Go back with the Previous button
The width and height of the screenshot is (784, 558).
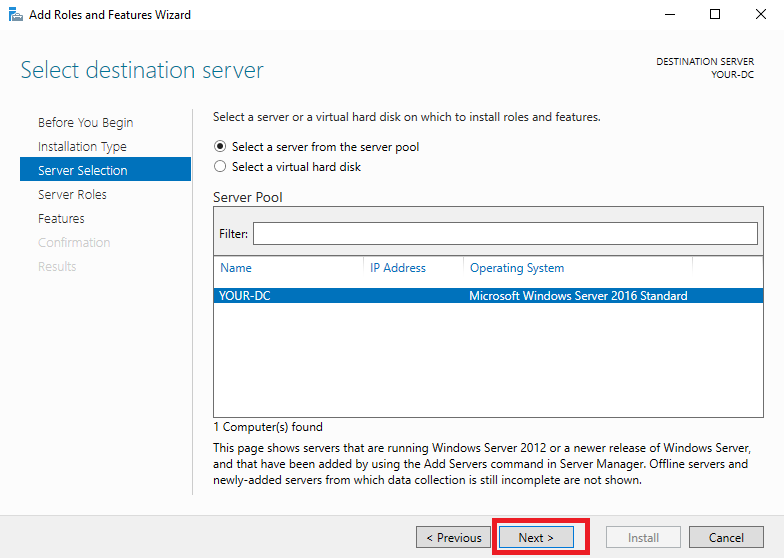point(453,538)
